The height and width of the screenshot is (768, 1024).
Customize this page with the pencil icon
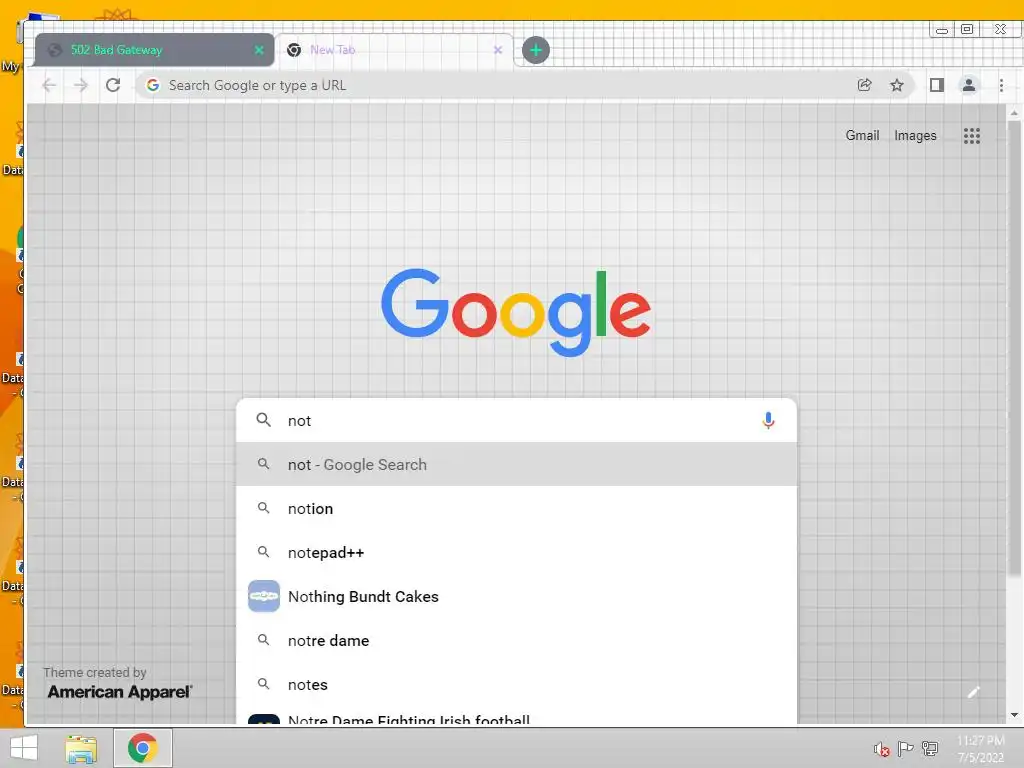(973, 692)
